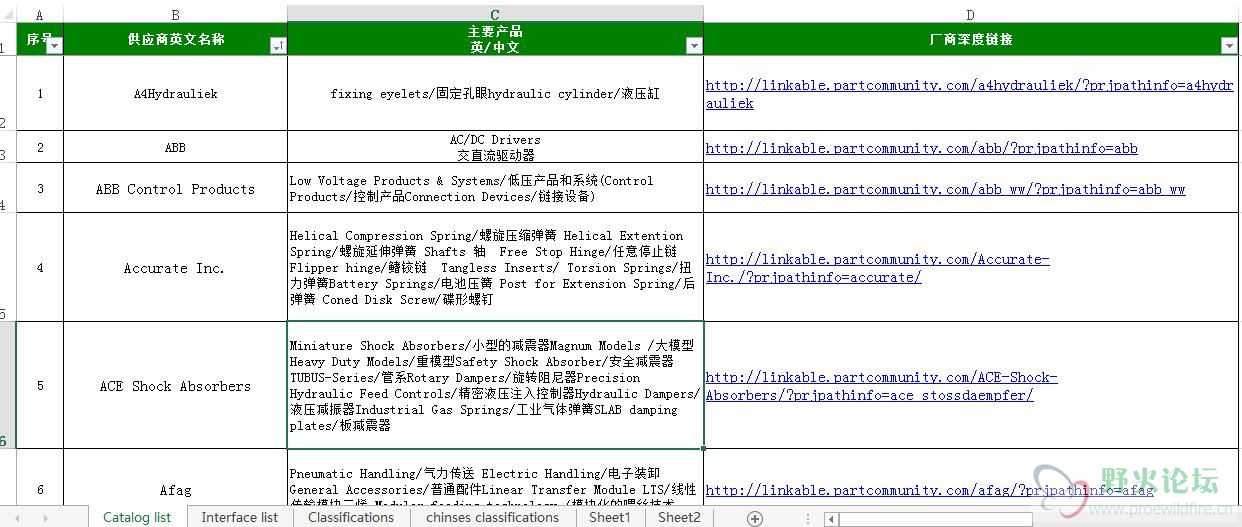Open the 厂商深度链接 column filter dropdown
The height and width of the screenshot is (527, 1242).
click(x=1229, y=46)
